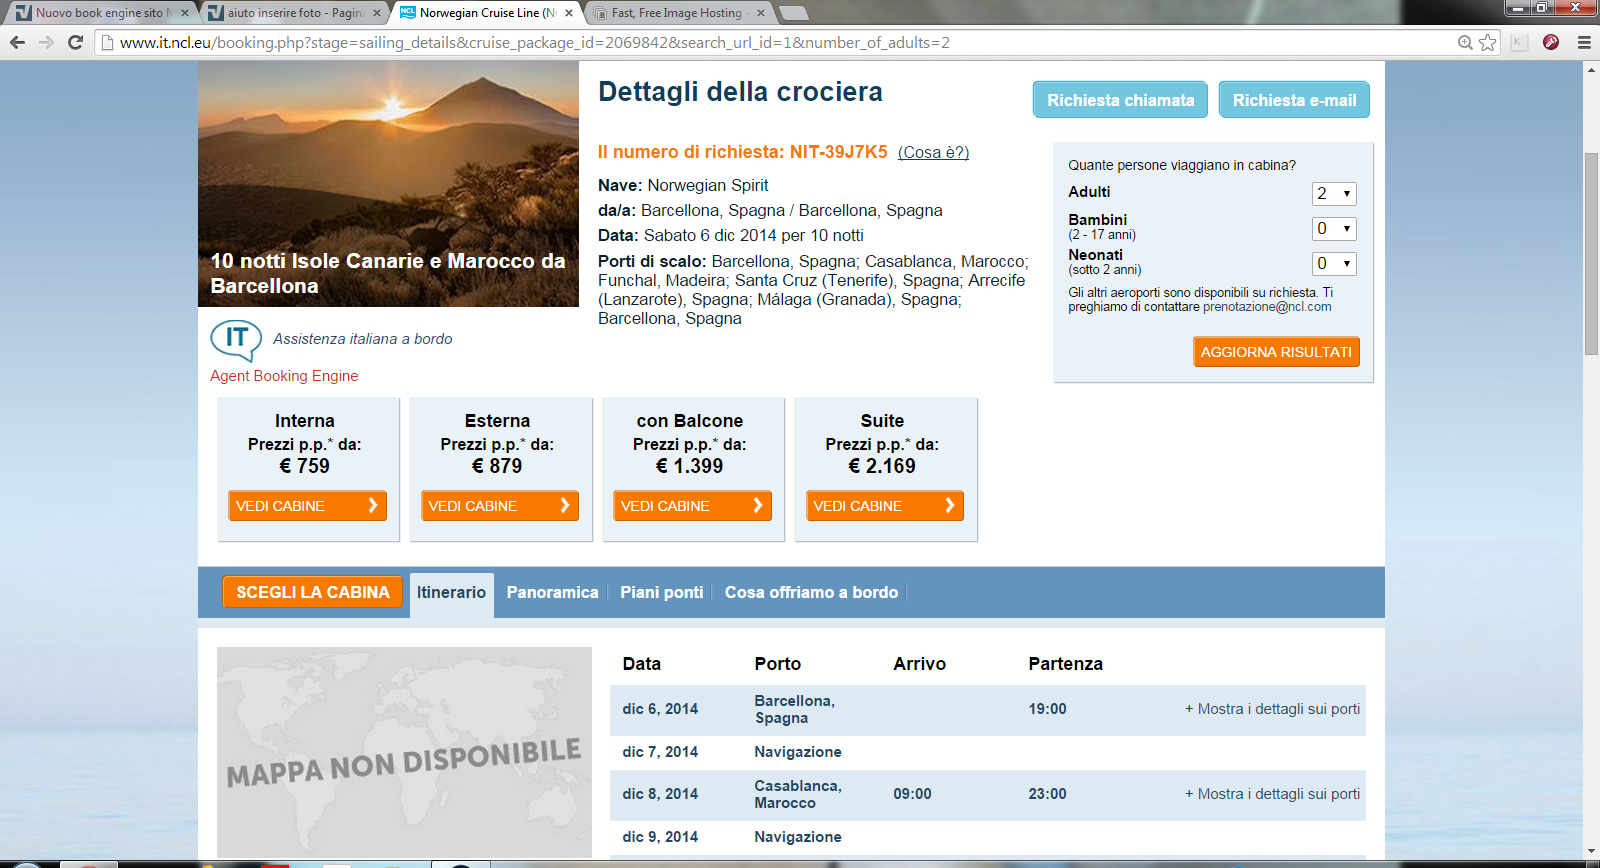Open the Chrome menu hamburger icon
The image size is (1600, 868).
click(x=1584, y=42)
